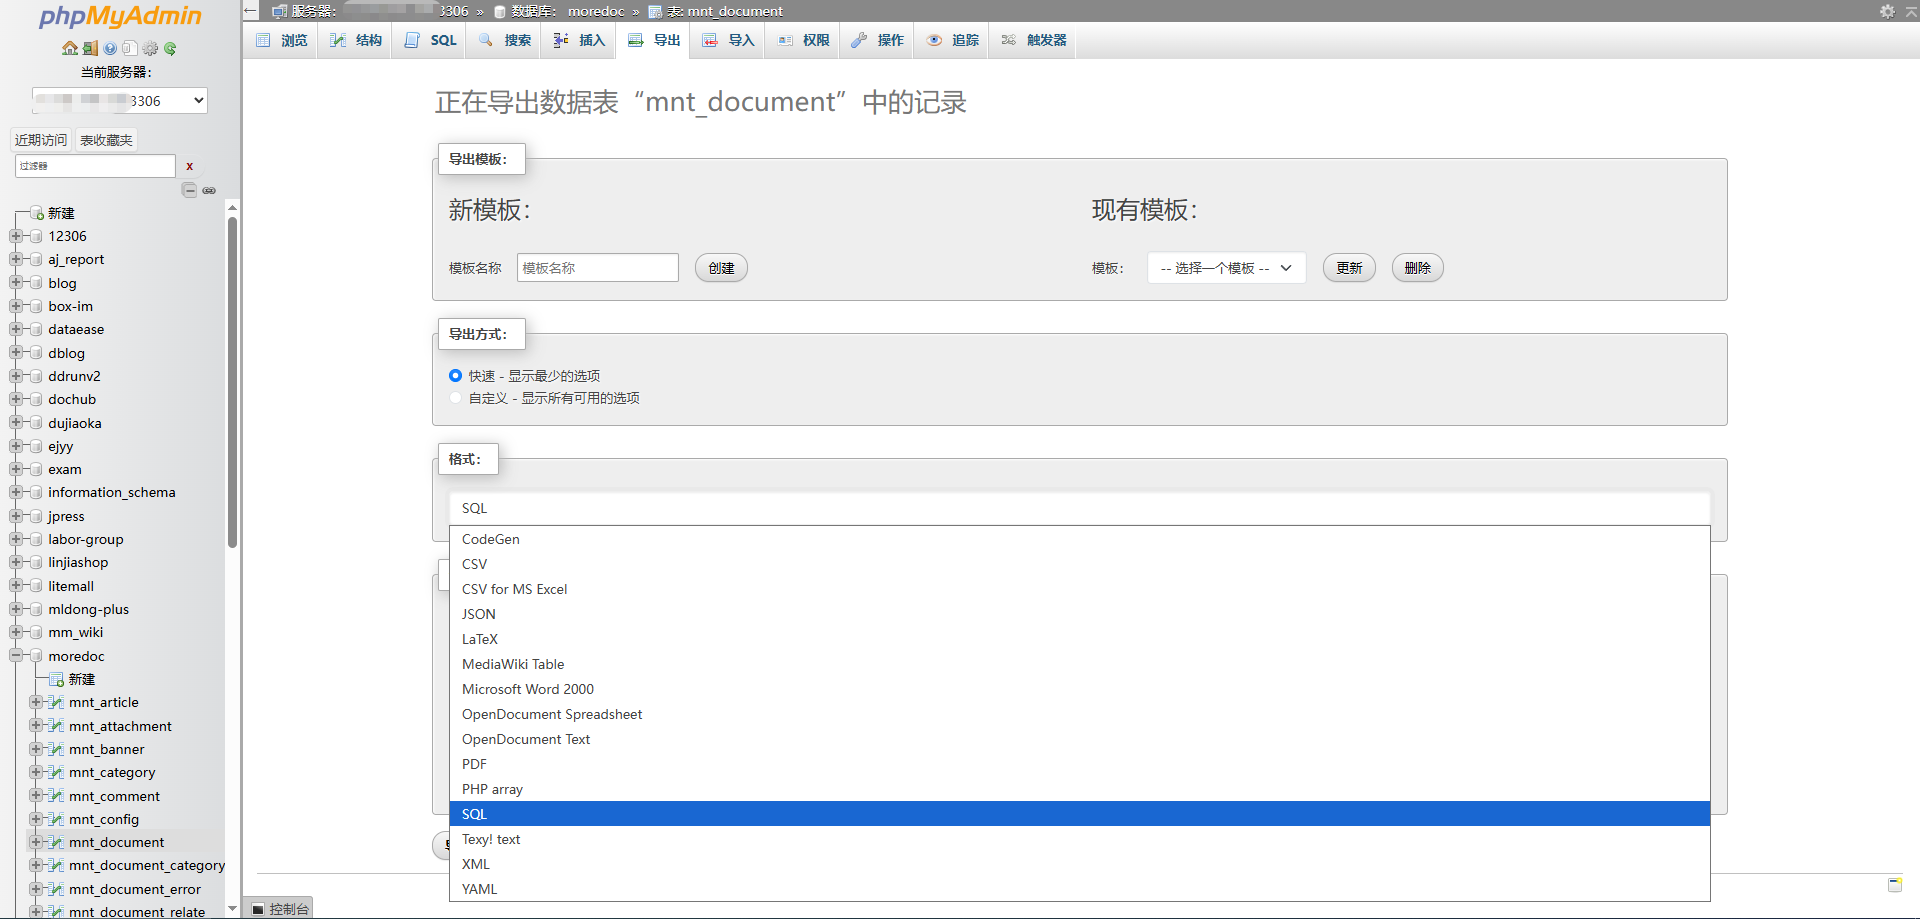Image resolution: width=1920 pixels, height=919 pixels.
Task: Click the green reload navigation icon
Action: (x=170, y=48)
